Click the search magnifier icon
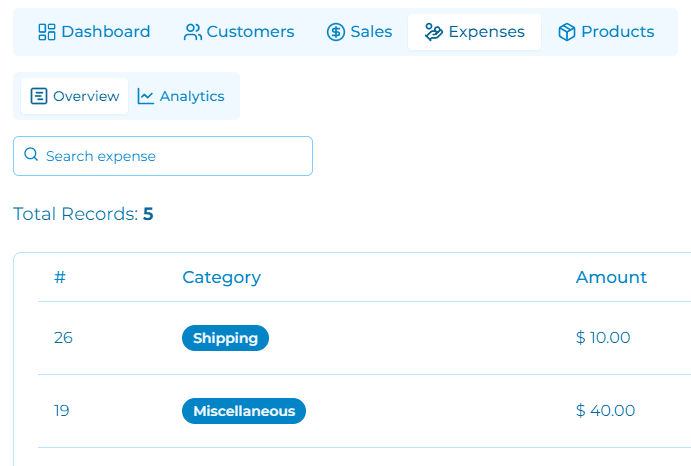 point(31,154)
